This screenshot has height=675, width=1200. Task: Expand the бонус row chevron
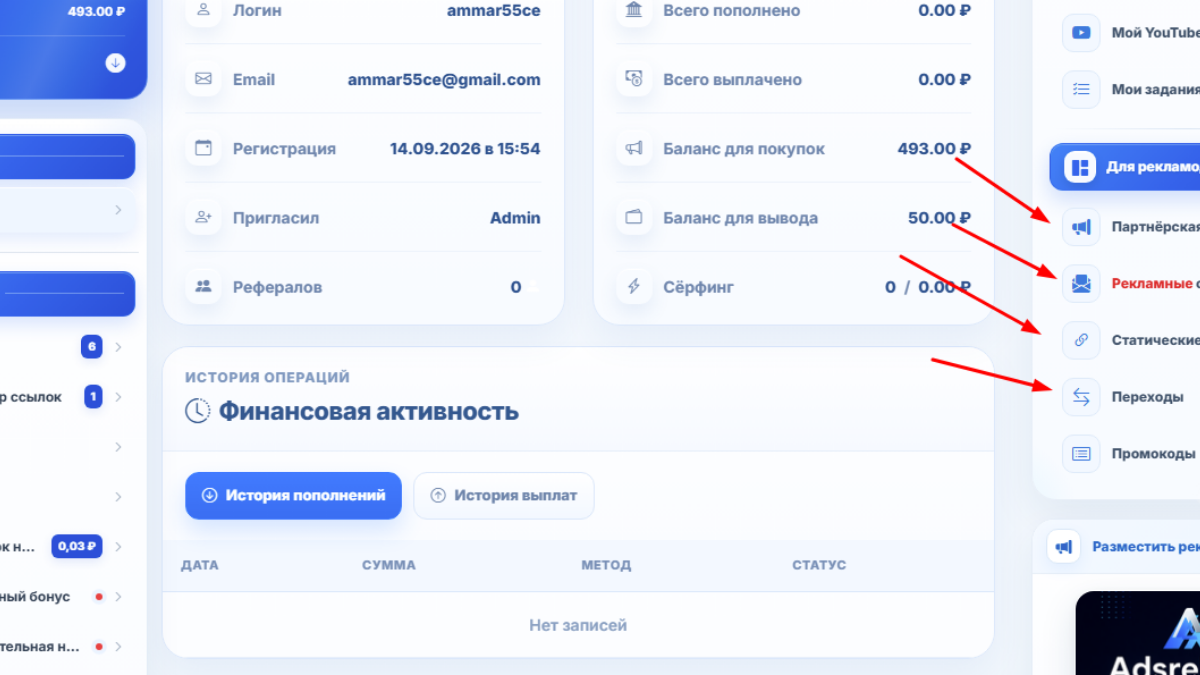(118, 597)
